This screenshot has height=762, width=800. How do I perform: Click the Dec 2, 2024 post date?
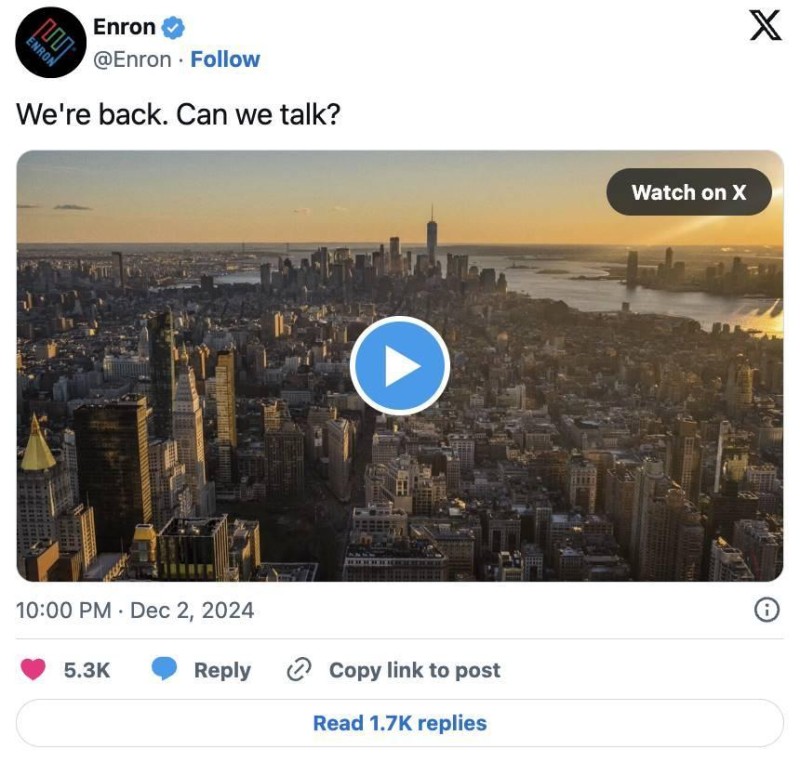coord(192,610)
